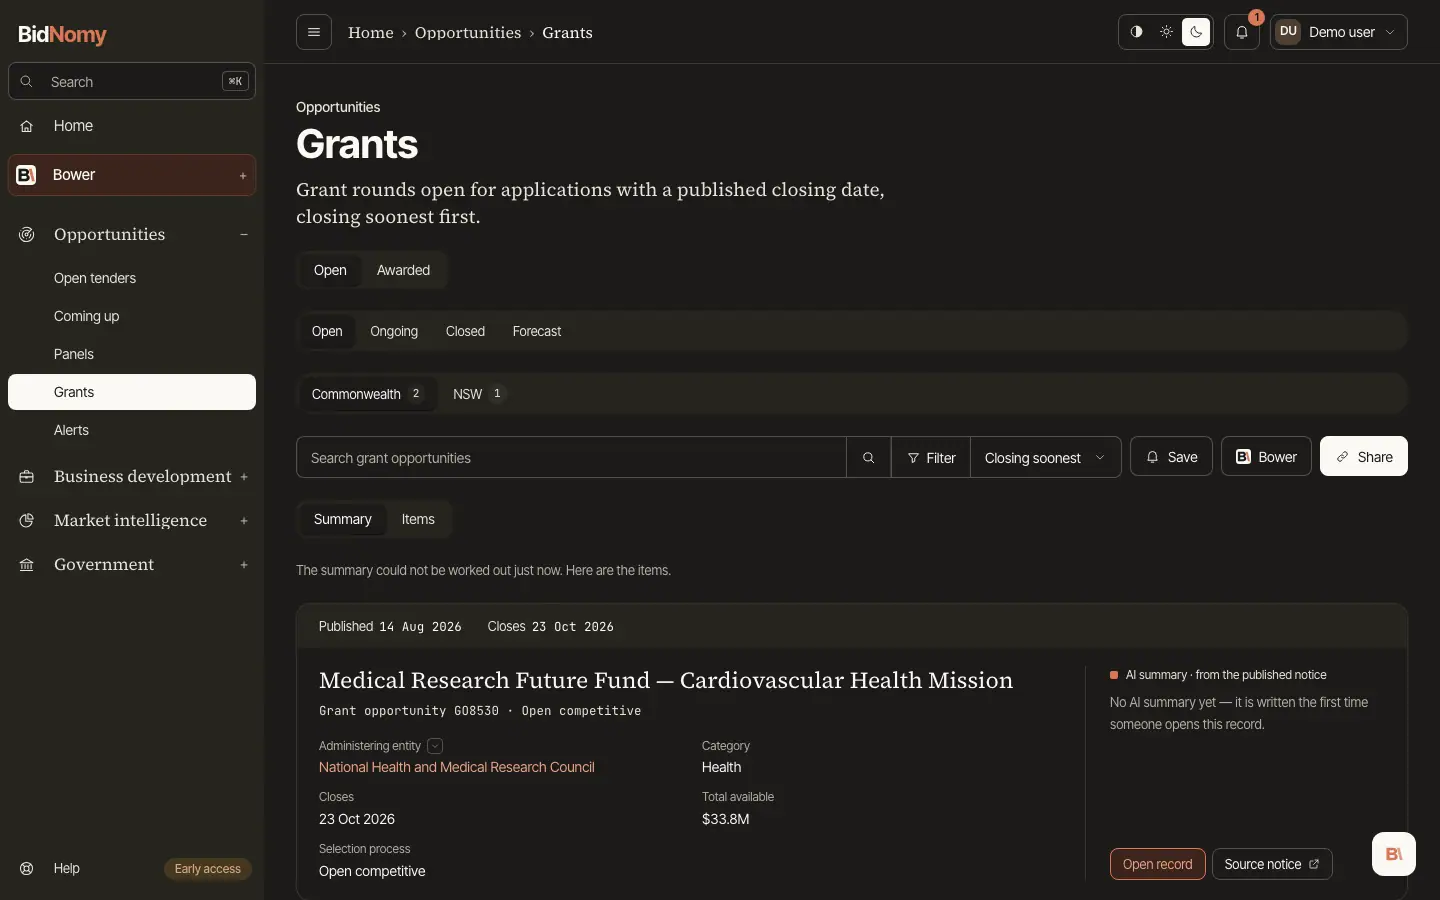
Task: Click the Save button
Action: tap(1171, 456)
